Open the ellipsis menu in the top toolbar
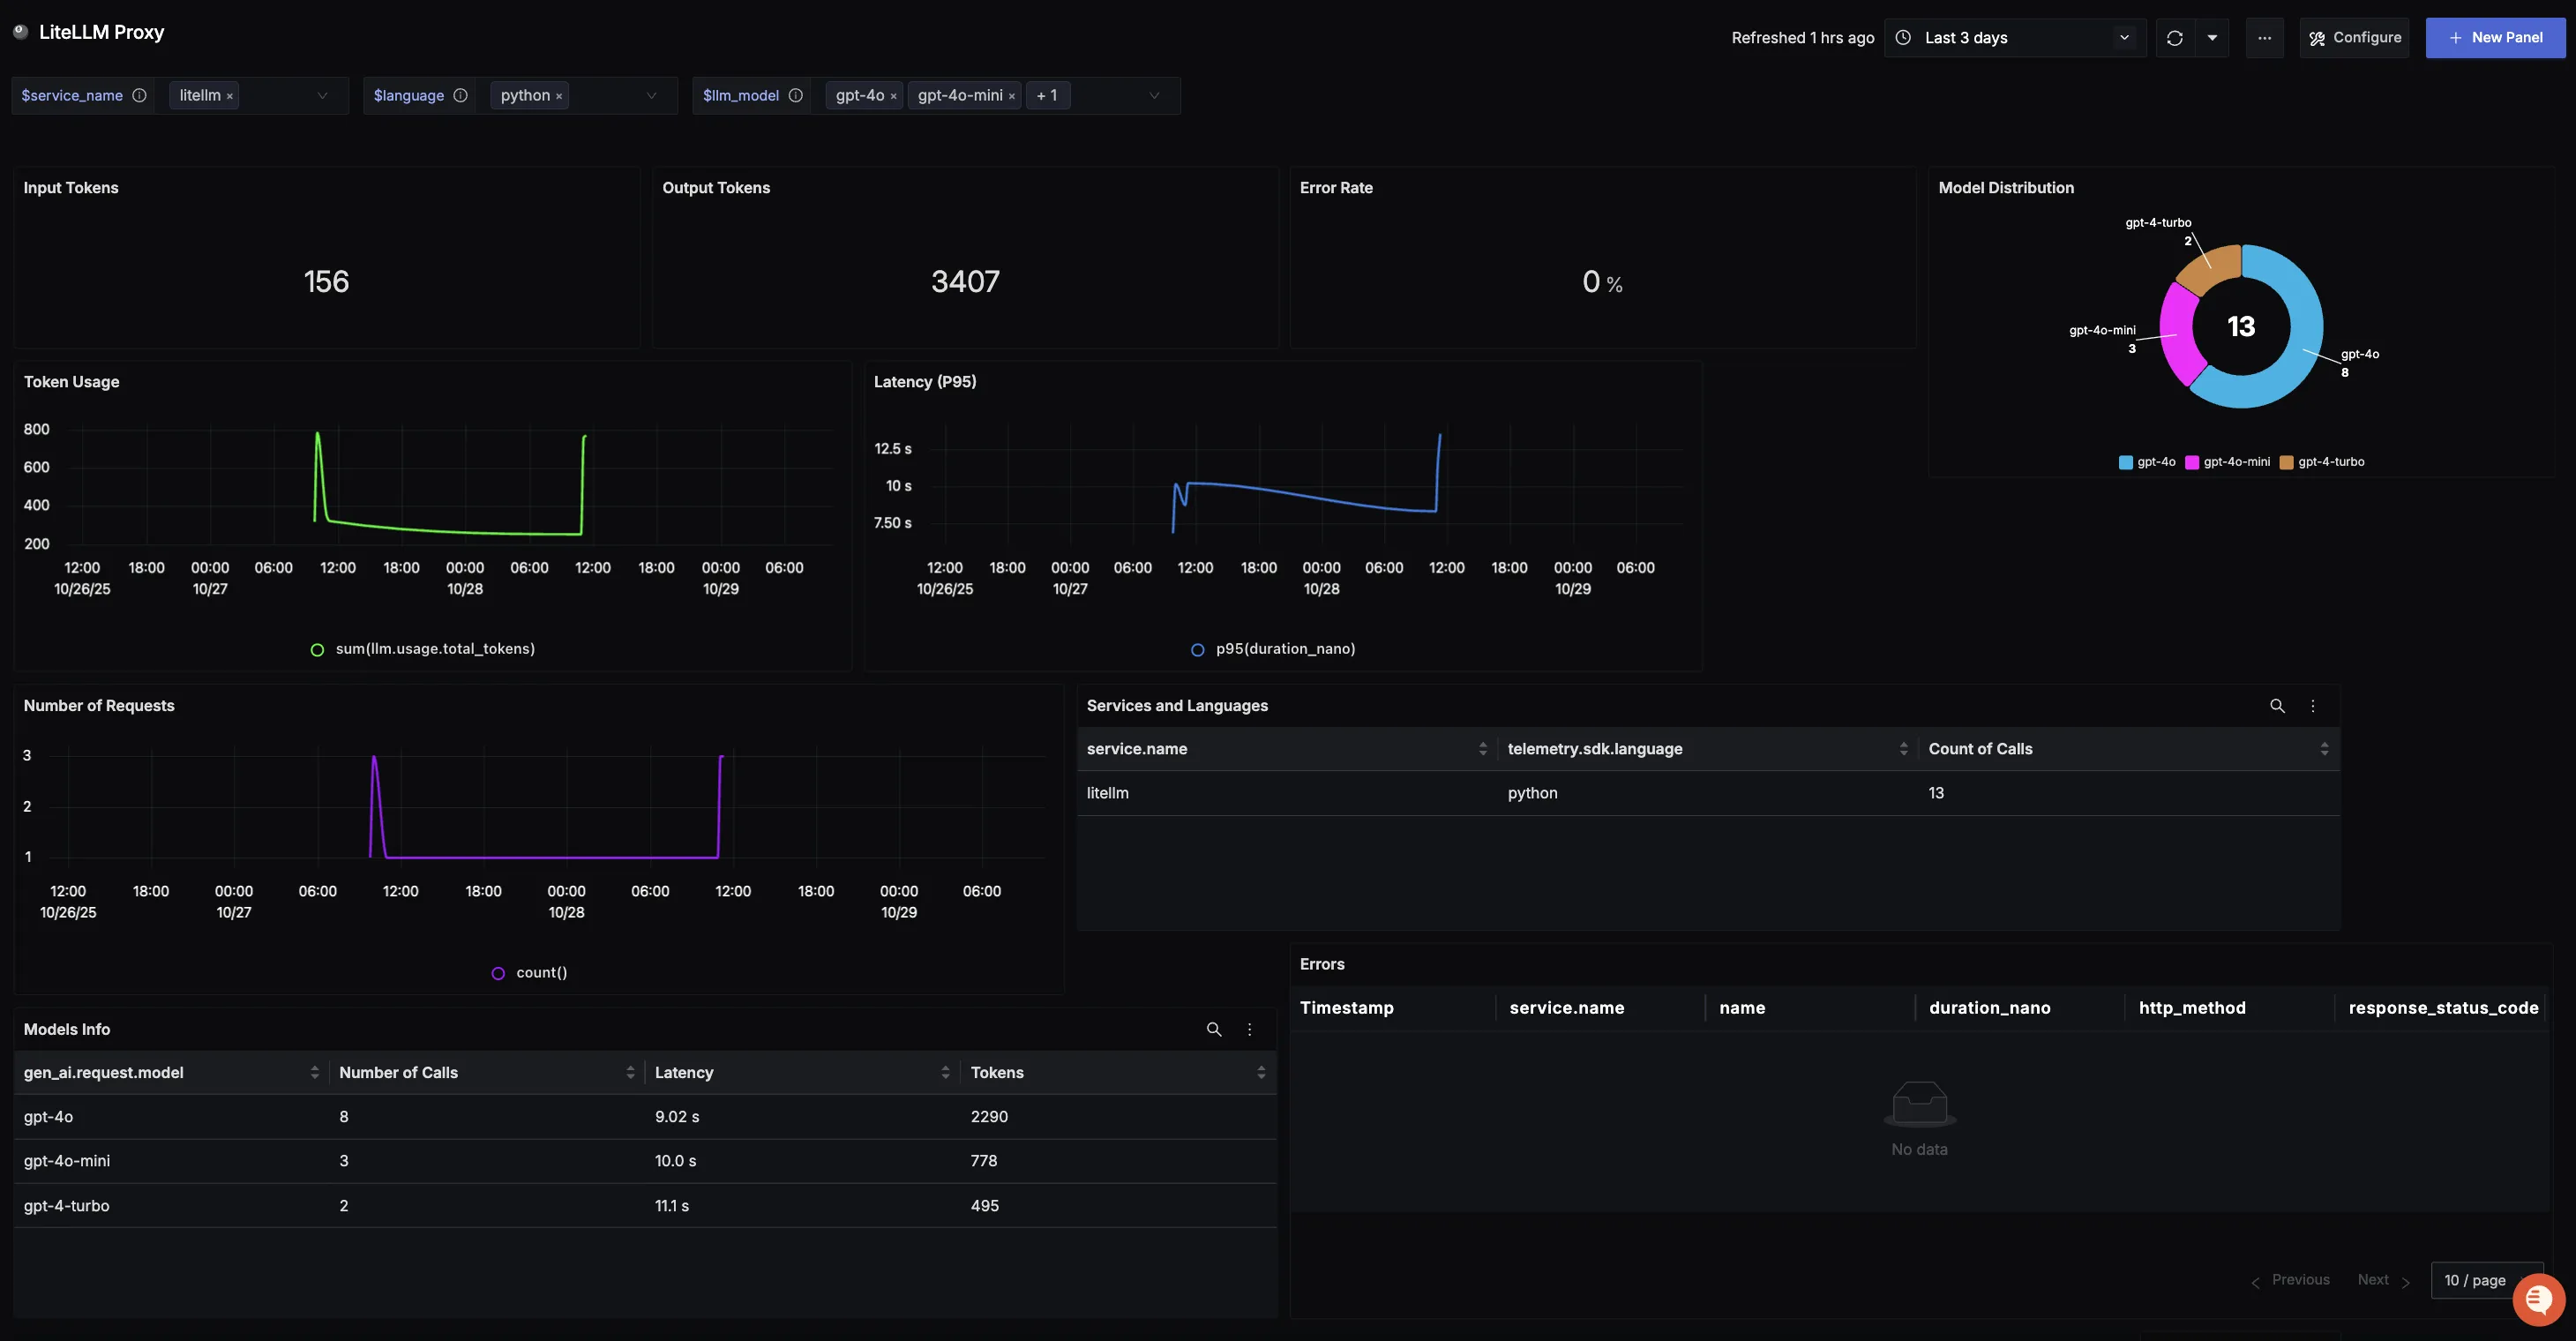This screenshot has width=2576, height=1341. tap(2265, 37)
